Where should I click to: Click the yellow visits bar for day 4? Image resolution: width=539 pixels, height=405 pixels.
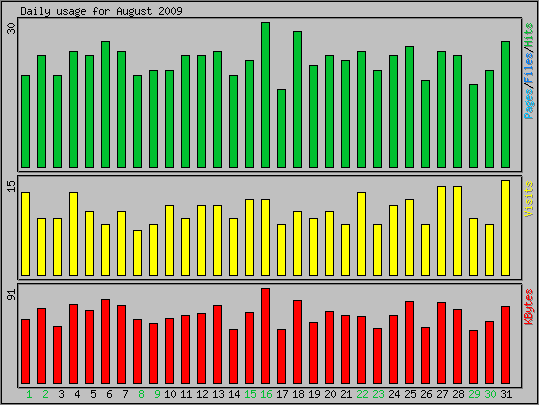(x=74, y=234)
